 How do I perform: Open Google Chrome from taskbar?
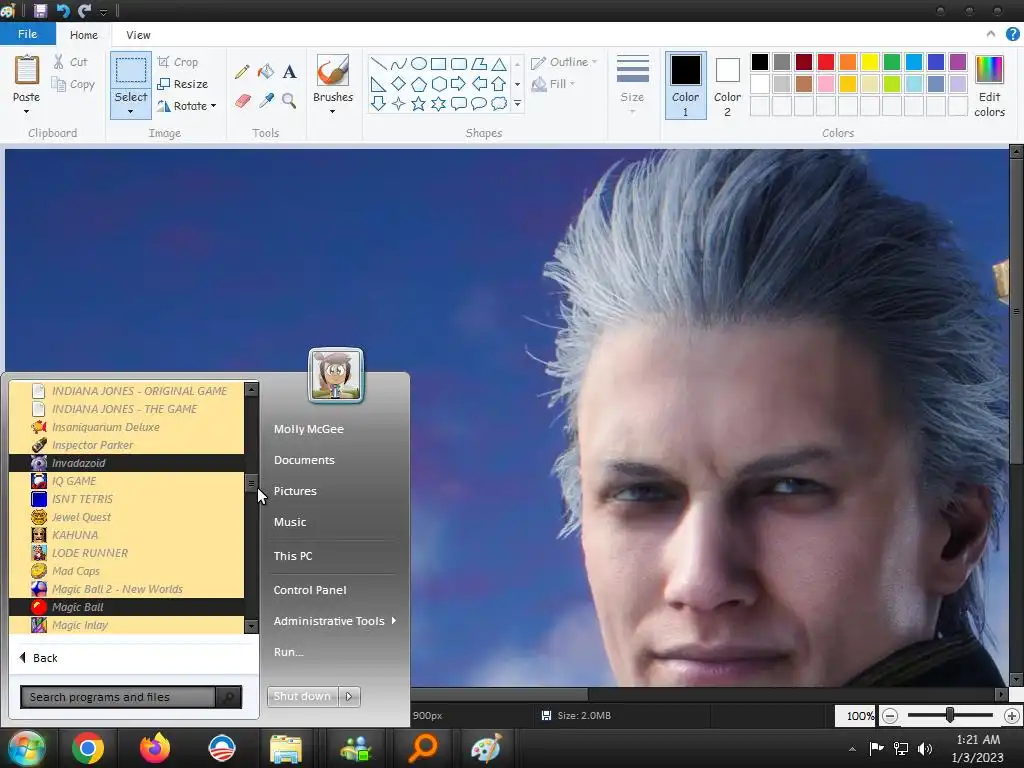coord(88,748)
